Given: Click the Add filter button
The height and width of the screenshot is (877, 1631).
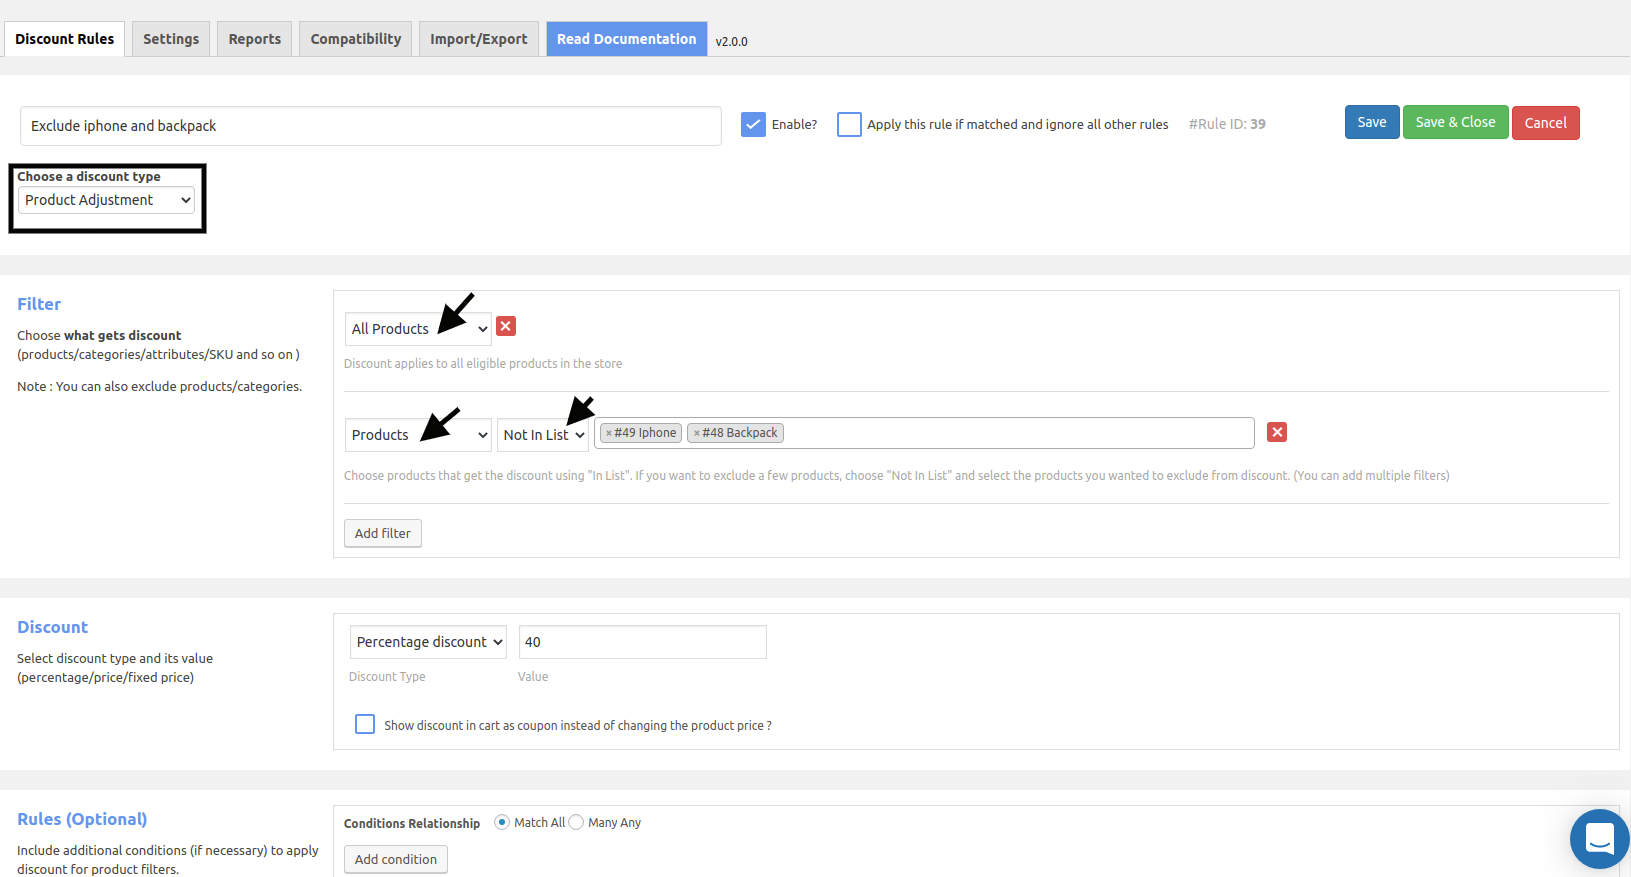Looking at the screenshot, I should point(383,533).
